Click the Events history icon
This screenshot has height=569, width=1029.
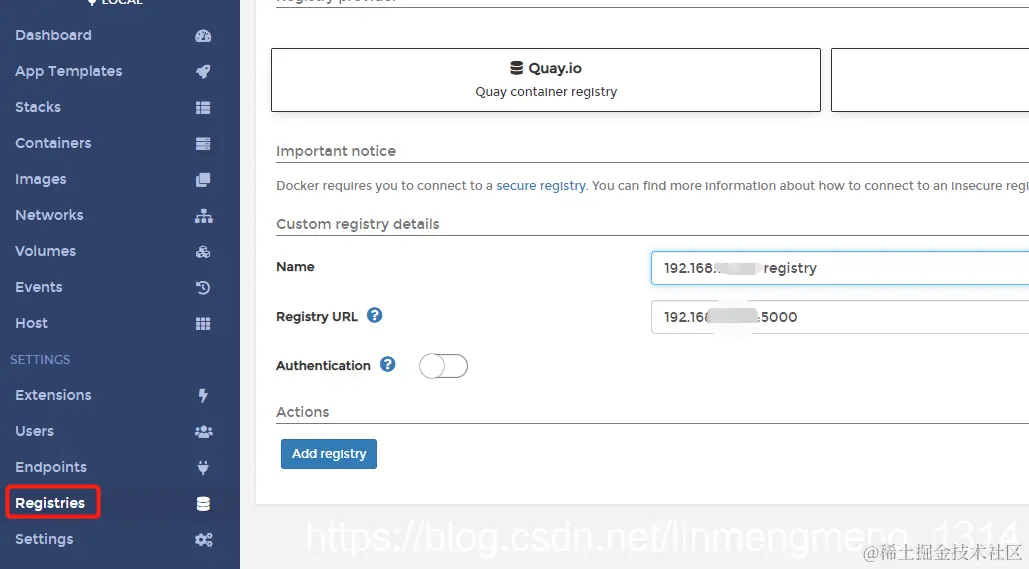pyautogui.click(x=203, y=287)
